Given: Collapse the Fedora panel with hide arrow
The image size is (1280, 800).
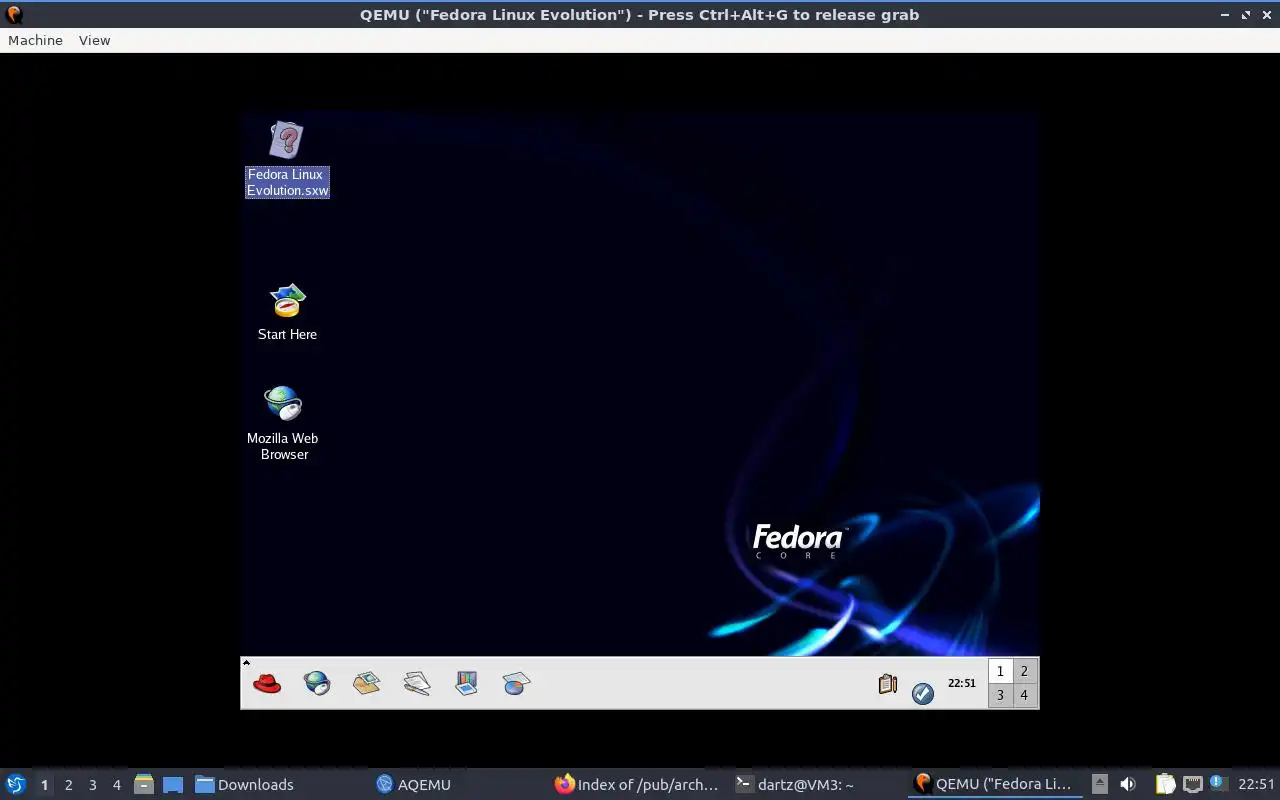Looking at the screenshot, I should point(246,662).
